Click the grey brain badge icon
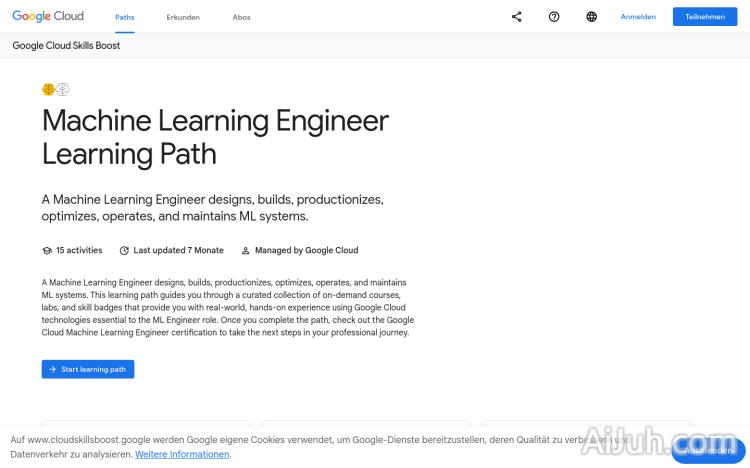Screen dimensions: 750x468 pyautogui.click(x=63, y=89)
